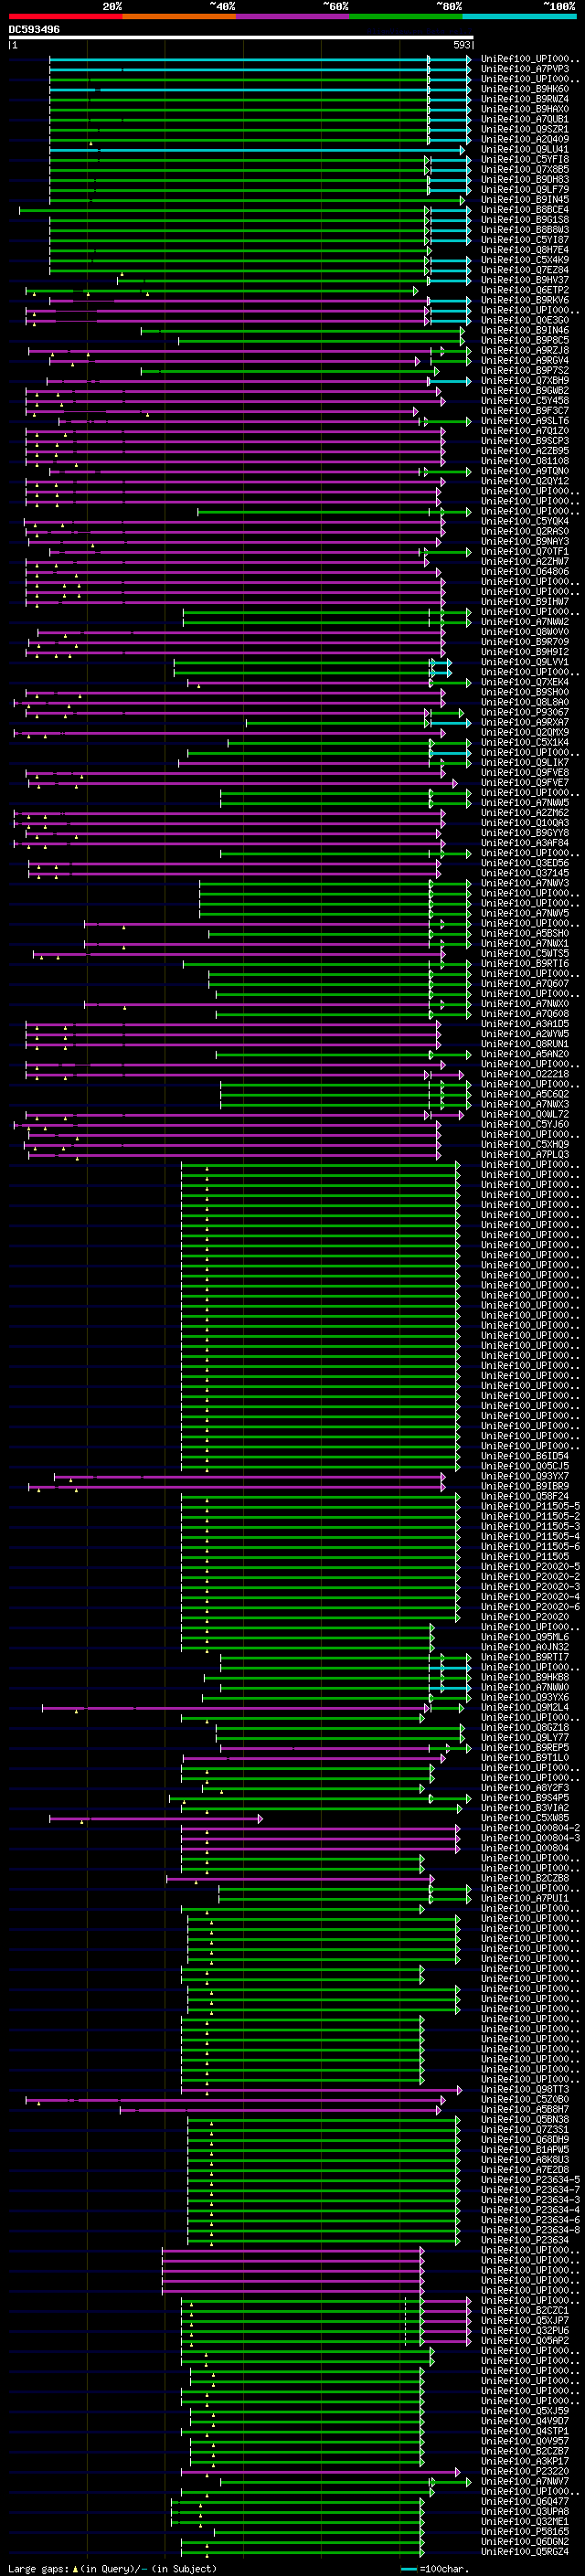Click the query end position 593
Image resolution: width=585 pixels, height=2576 pixels.
pos(461,45)
